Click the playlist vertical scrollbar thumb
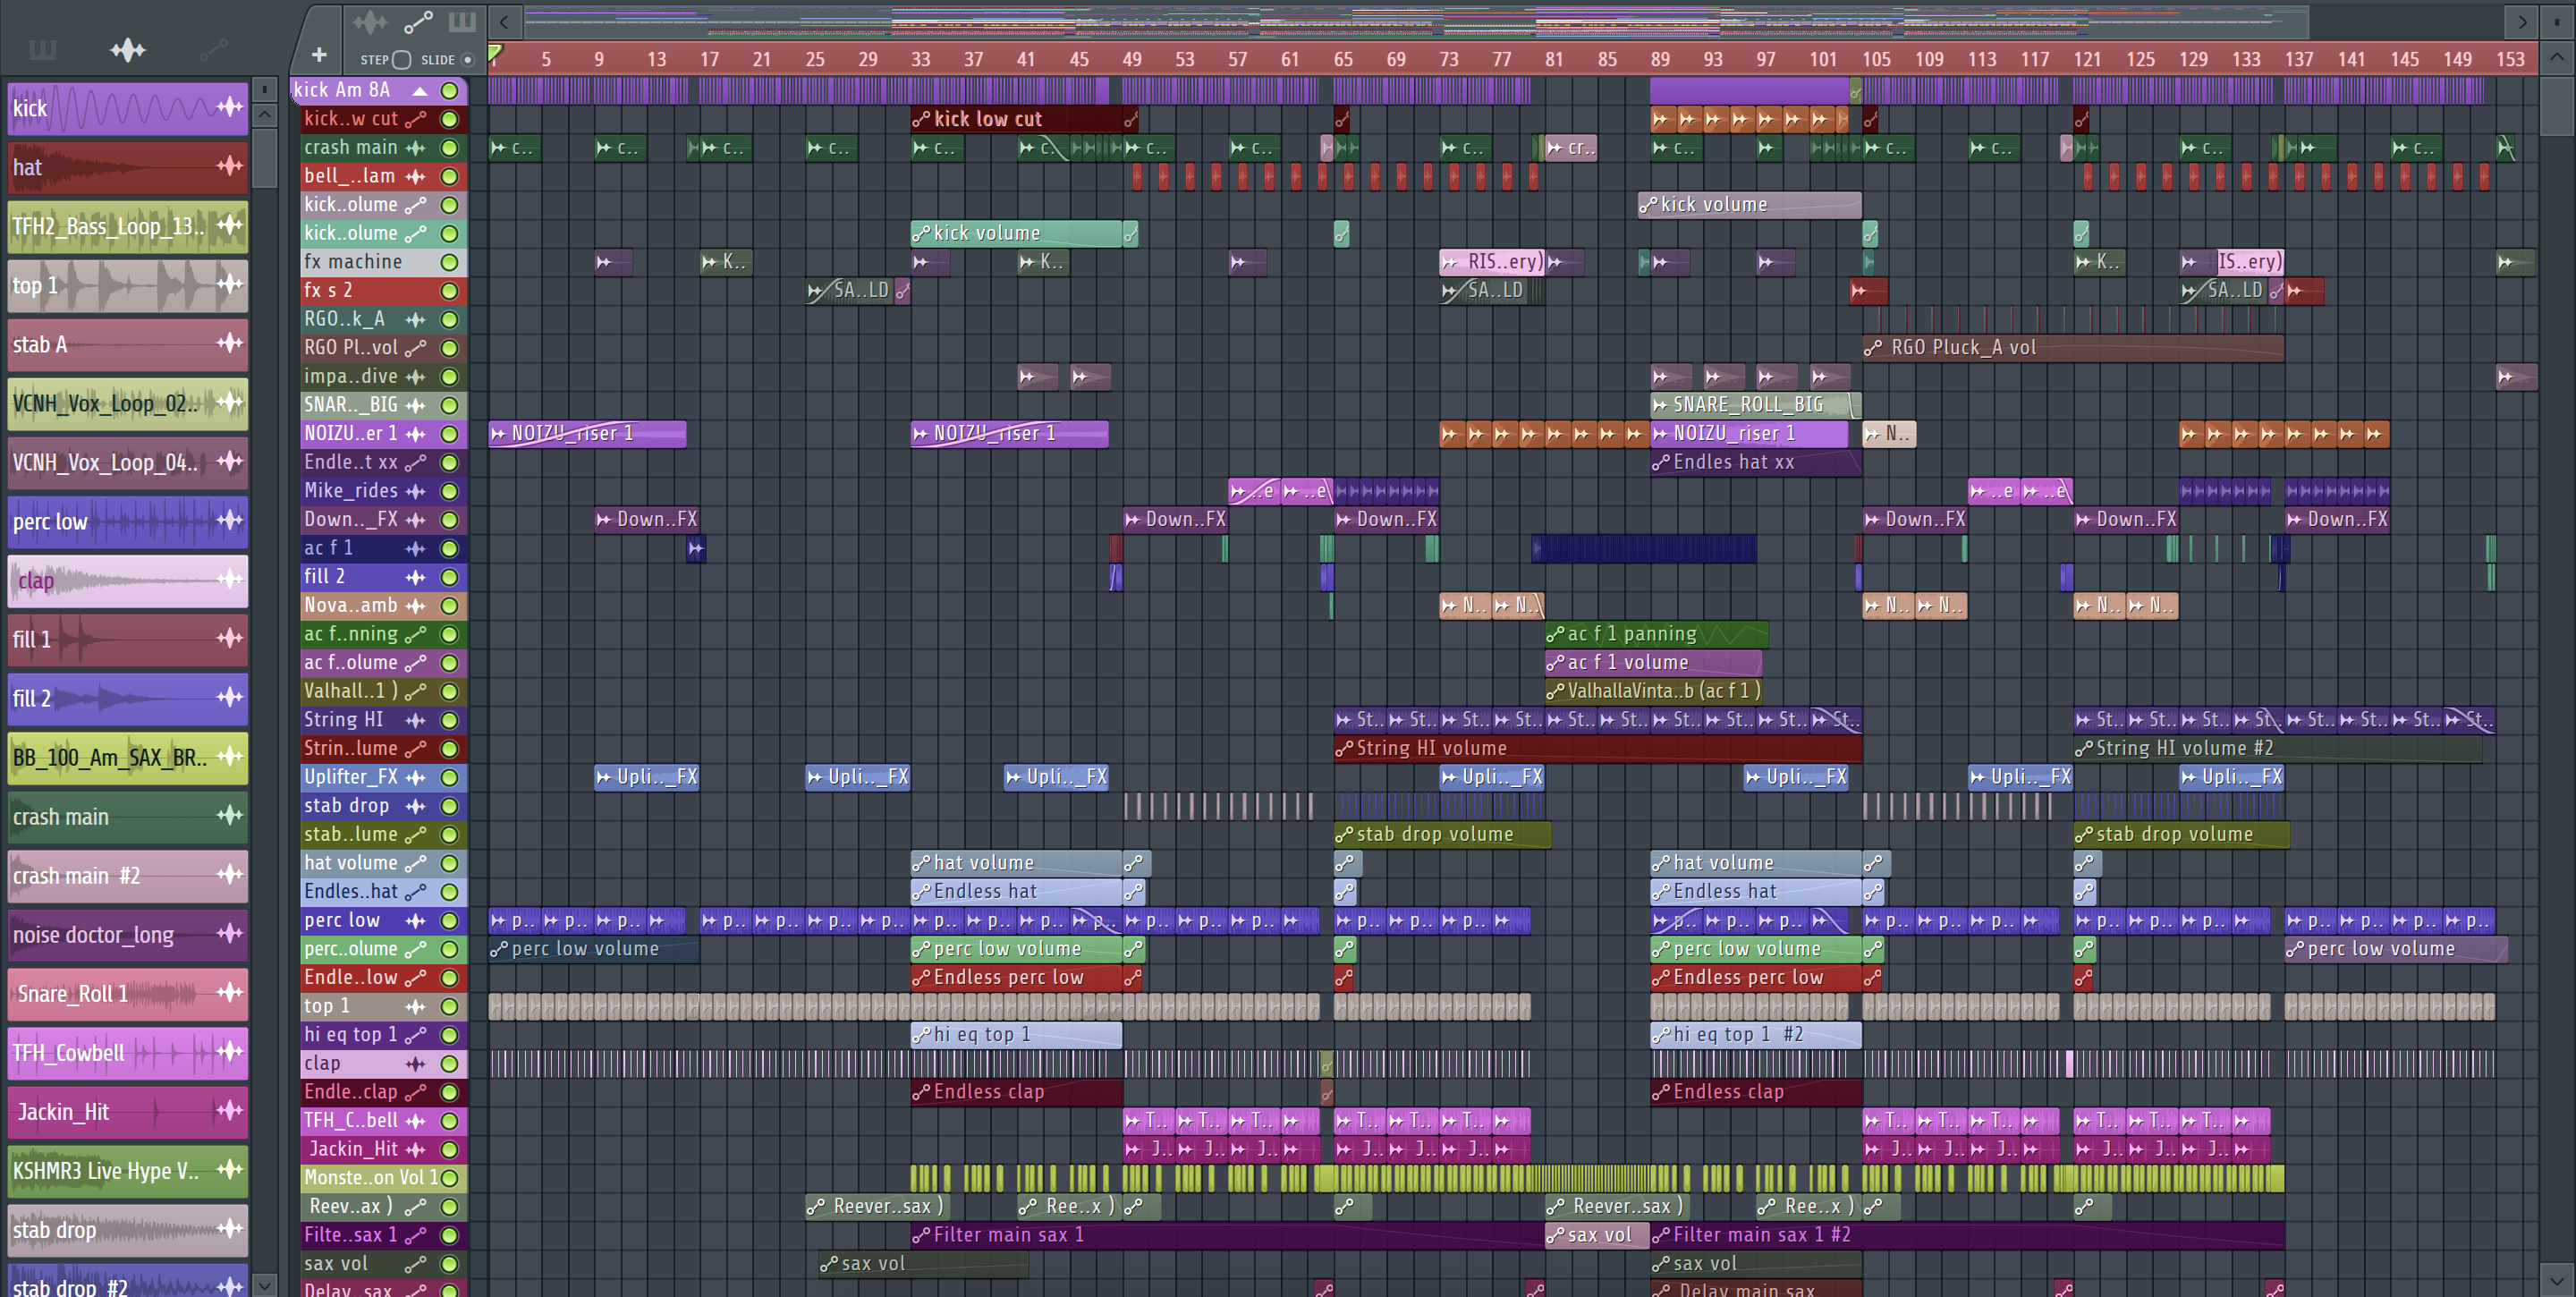The image size is (2576, 1297). tap(2557, 106)
